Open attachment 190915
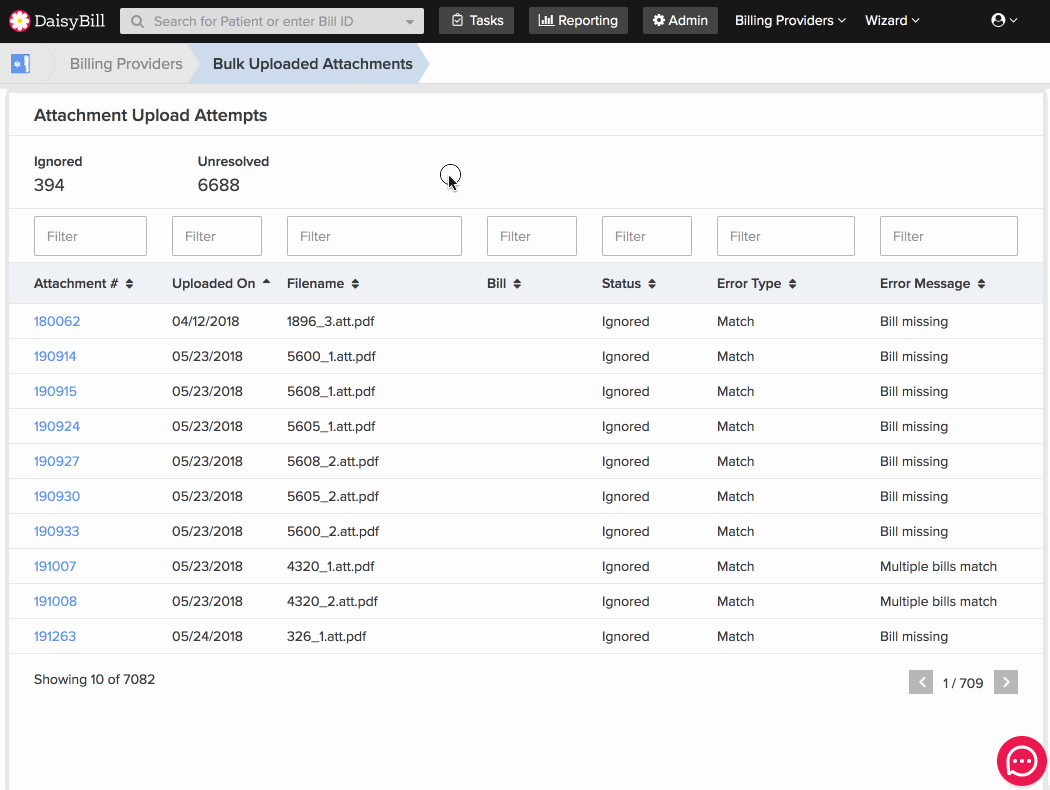 coord(56,391)
